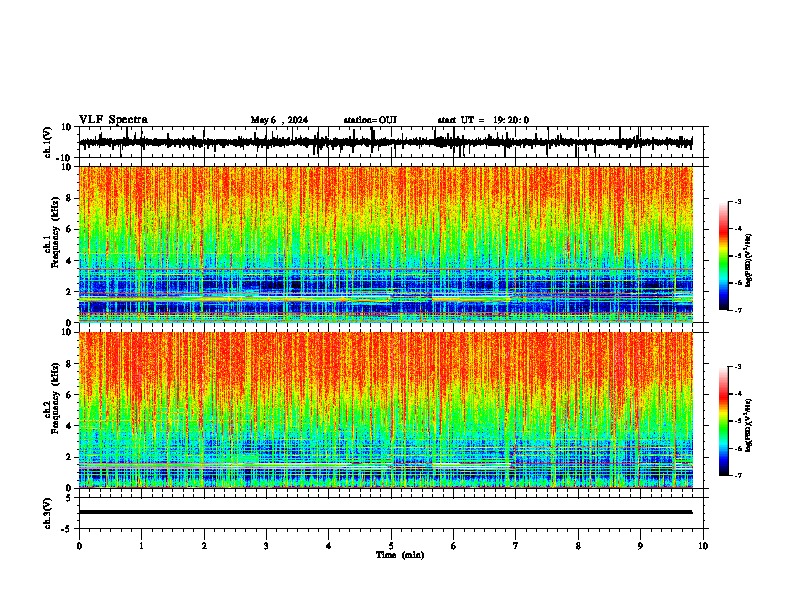Click the "1" tick on the time axis
792x612 pixels.
141,546
